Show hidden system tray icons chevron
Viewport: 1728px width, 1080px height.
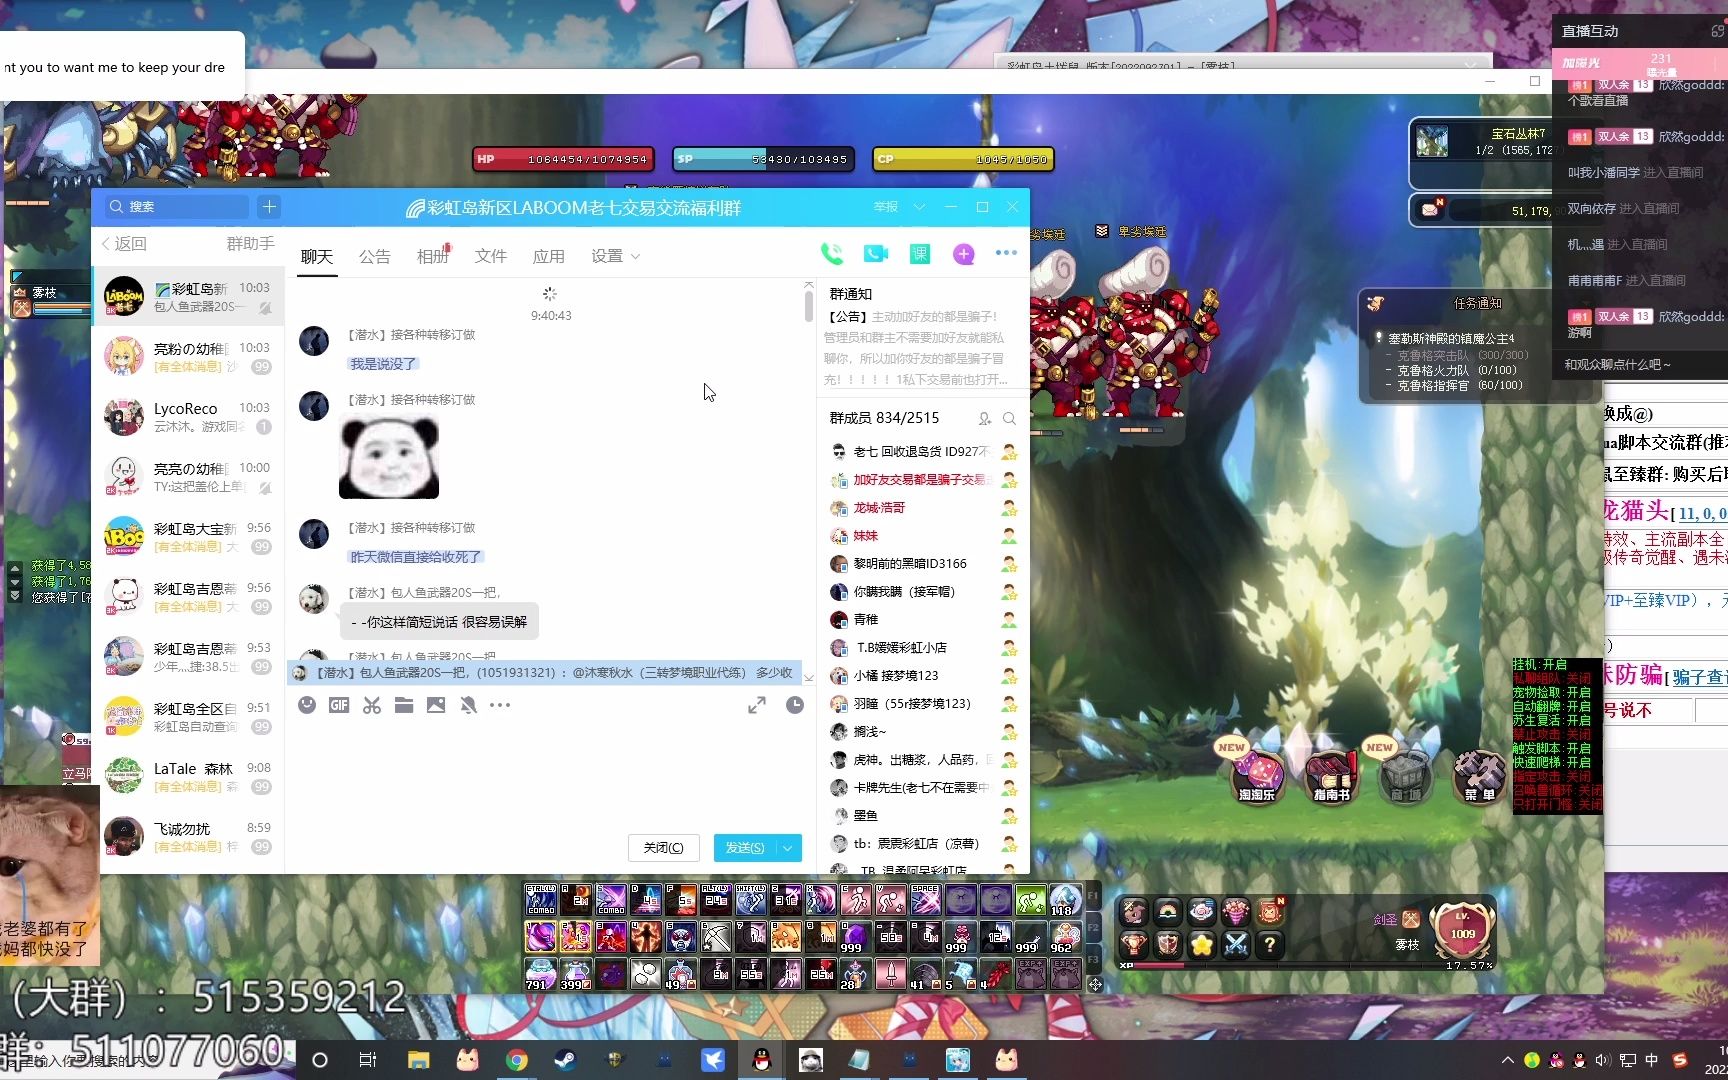click(1507, 1060)
